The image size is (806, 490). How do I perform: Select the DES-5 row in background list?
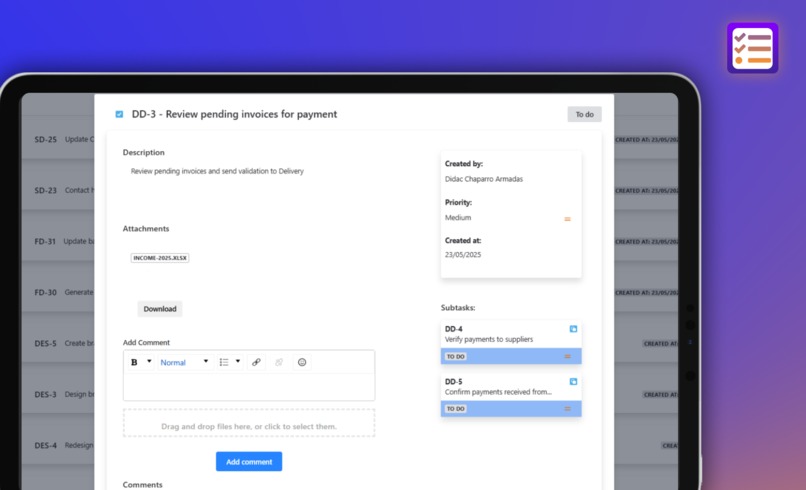click(x=58, y=343)
